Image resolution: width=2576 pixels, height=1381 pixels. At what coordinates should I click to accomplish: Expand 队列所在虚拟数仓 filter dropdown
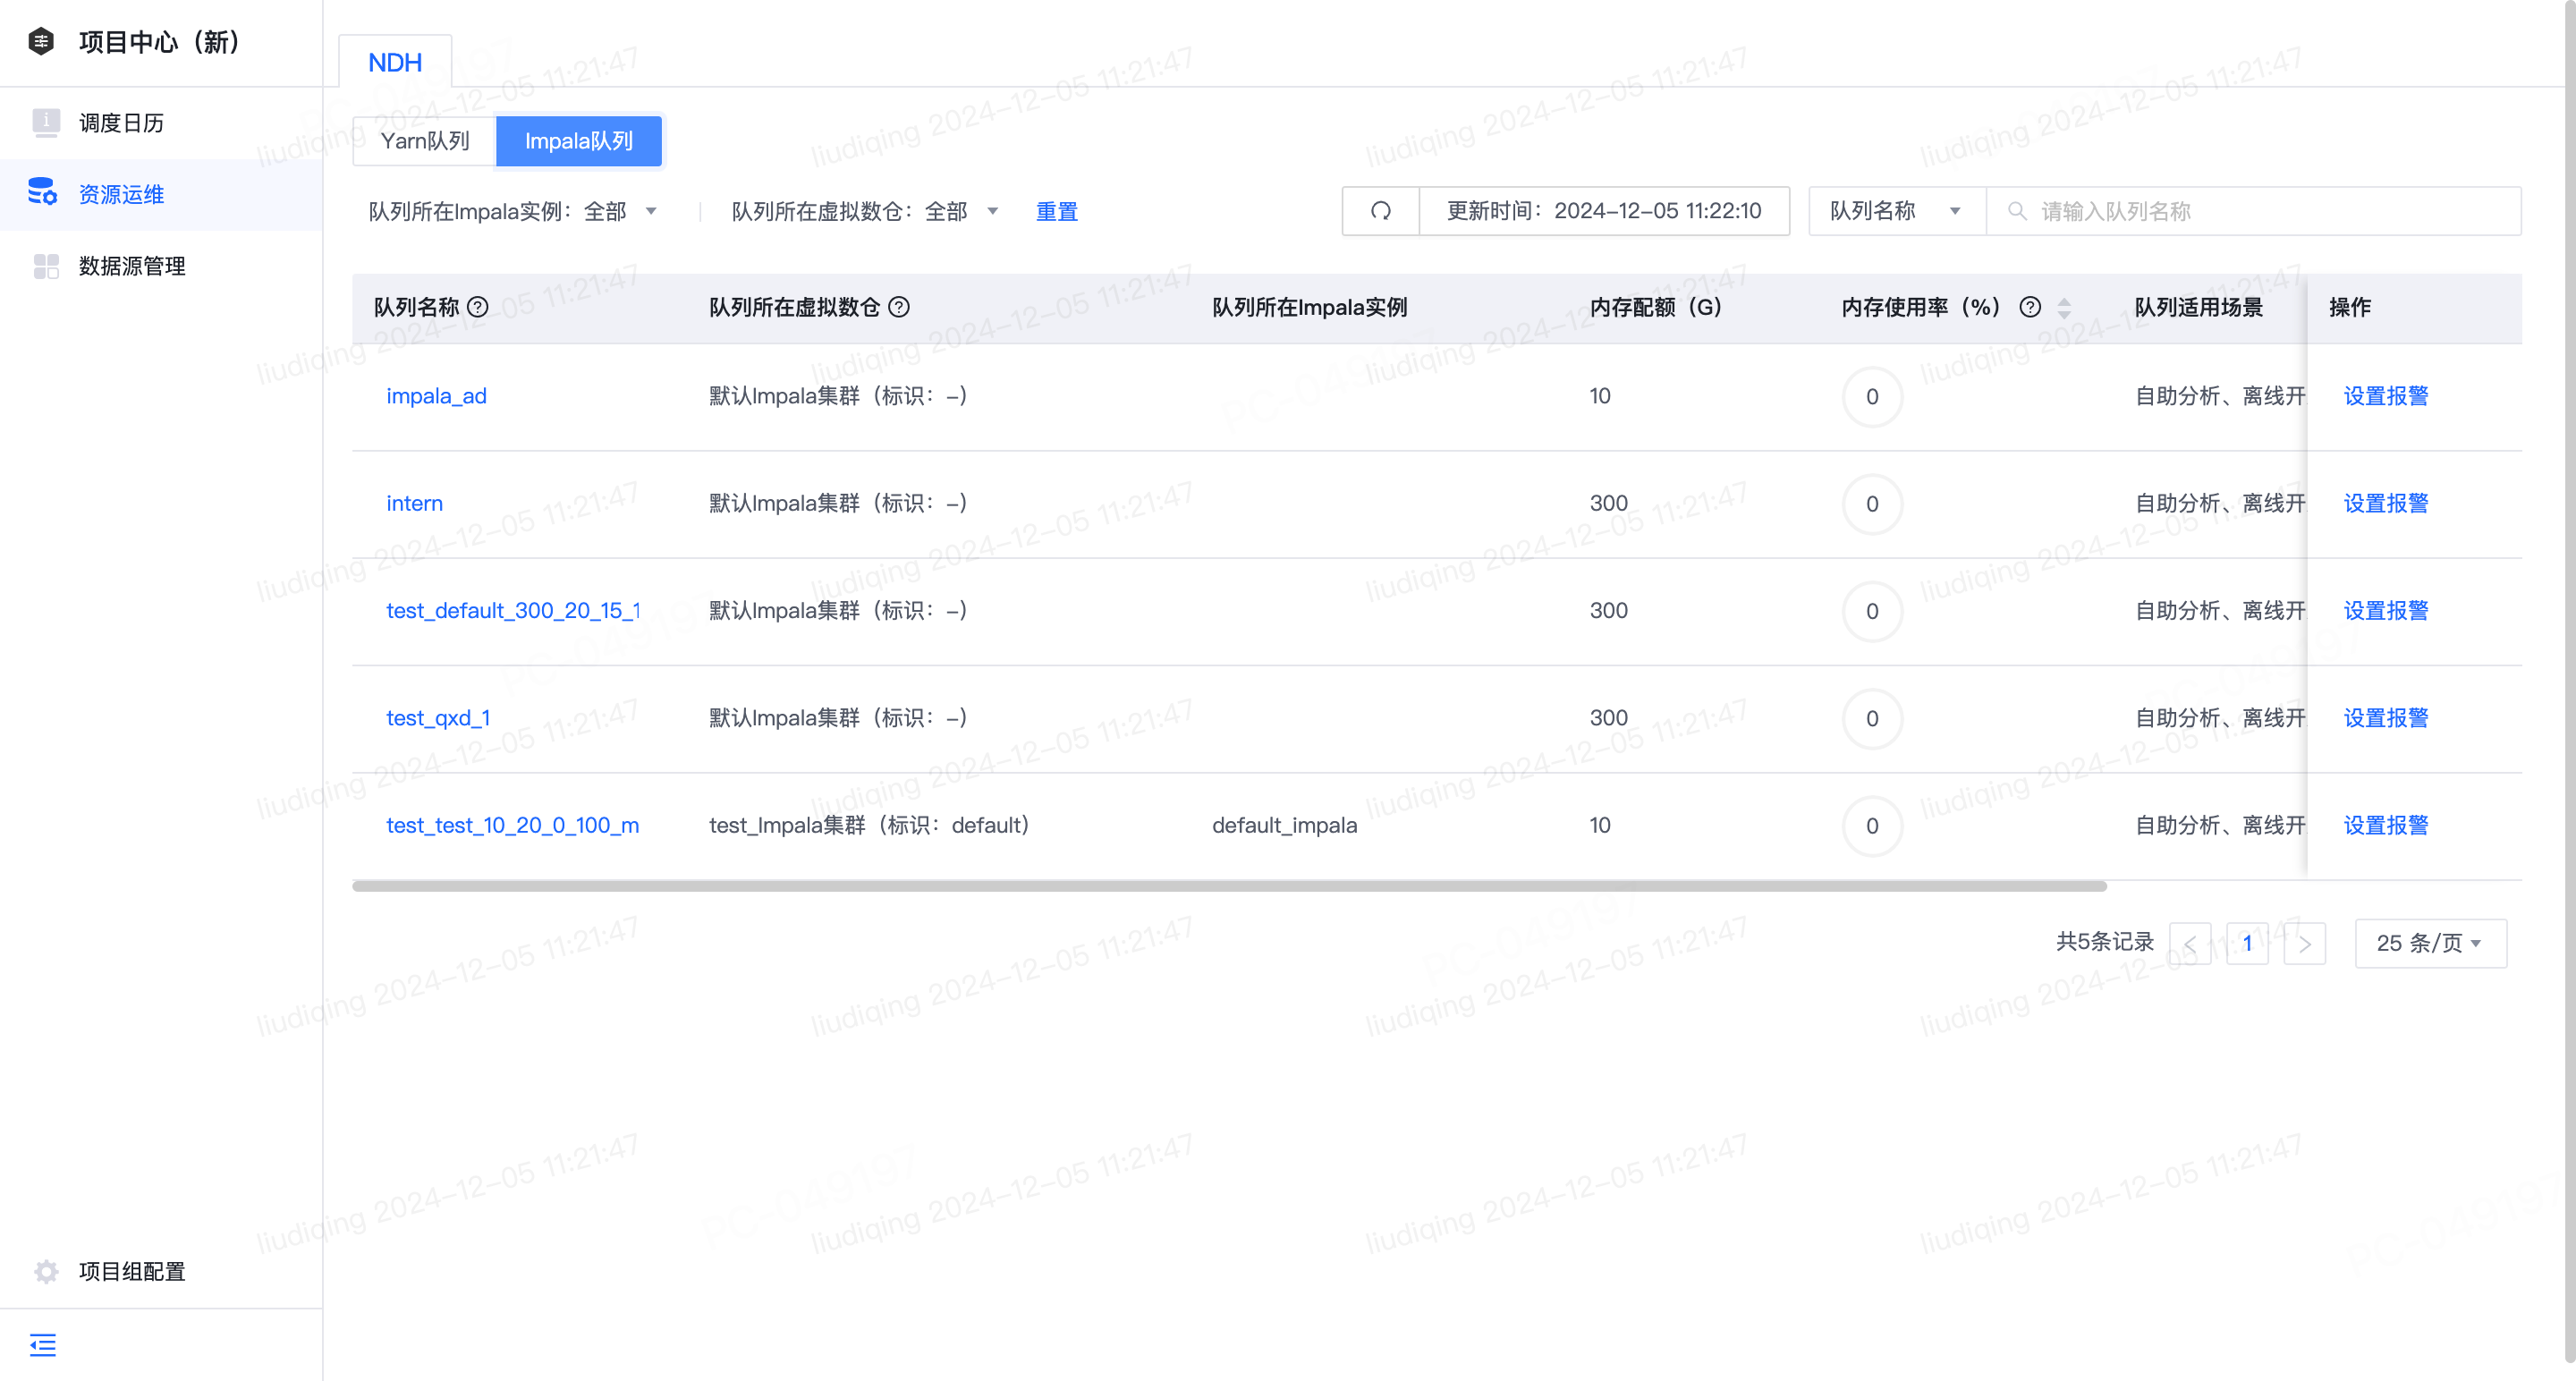(x=865, y=211)
